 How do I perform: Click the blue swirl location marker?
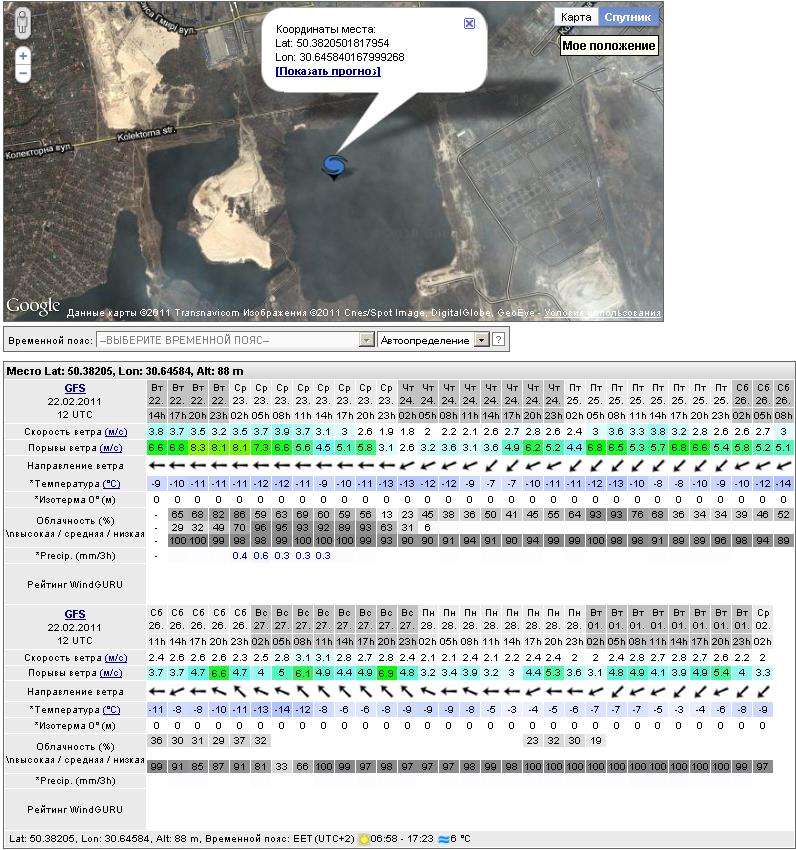(335, 166)
